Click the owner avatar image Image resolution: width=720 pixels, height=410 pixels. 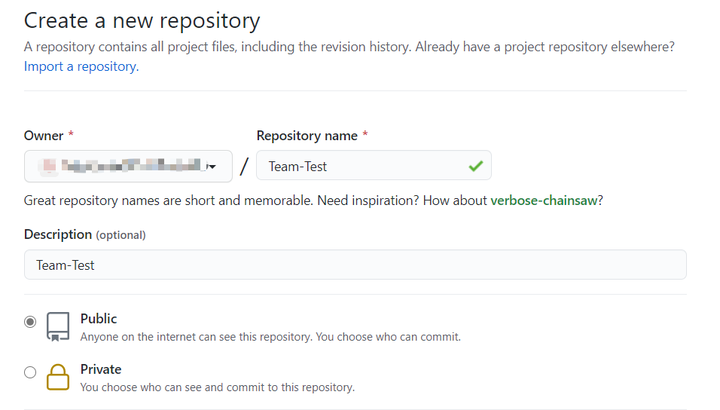click(x=49, y=166)
